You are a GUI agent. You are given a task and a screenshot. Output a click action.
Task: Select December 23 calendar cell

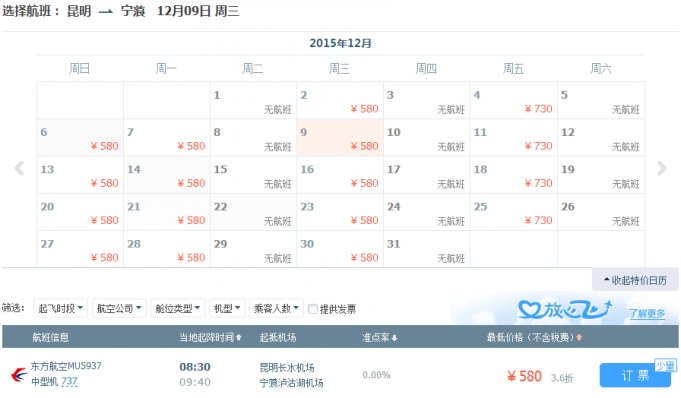(x=340, y=212)
